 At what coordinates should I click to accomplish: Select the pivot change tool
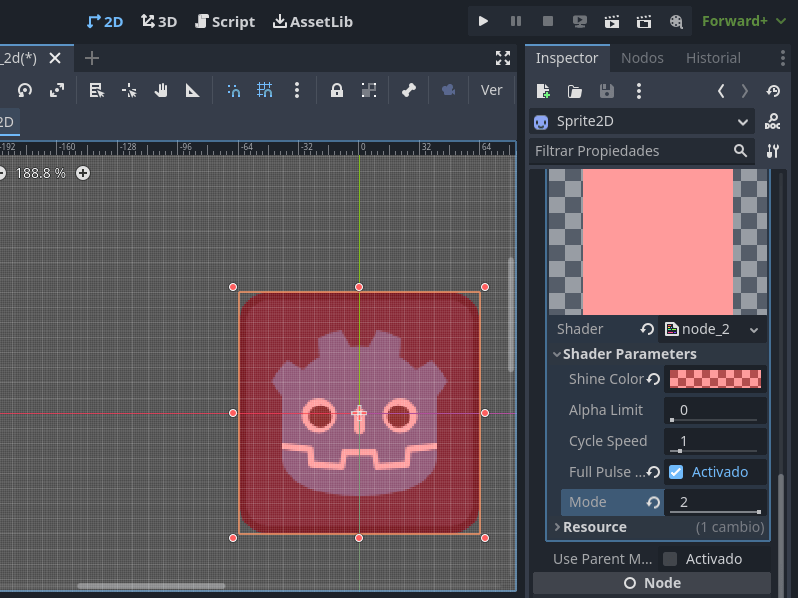tap(129, 91)
